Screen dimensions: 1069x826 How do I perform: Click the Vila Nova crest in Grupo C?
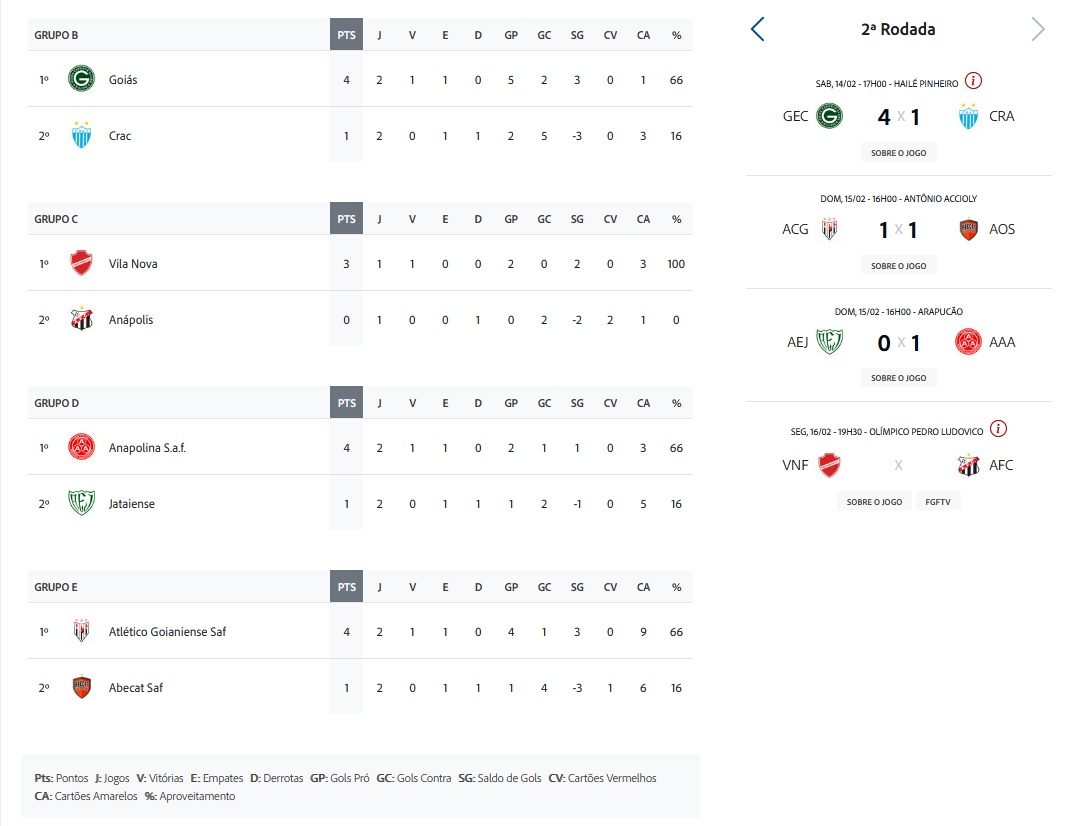pyautogui.click(x=81, y=264)
